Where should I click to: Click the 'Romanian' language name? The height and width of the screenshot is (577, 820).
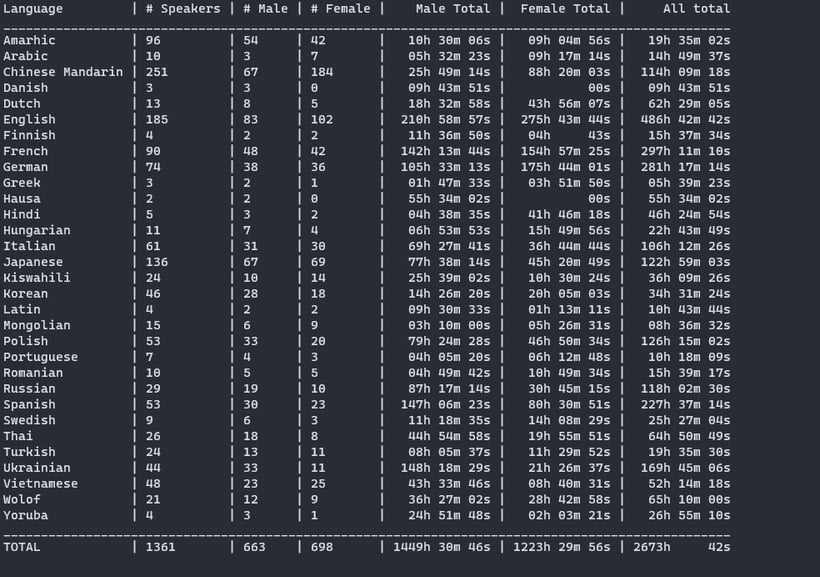(x=33, y=373)
